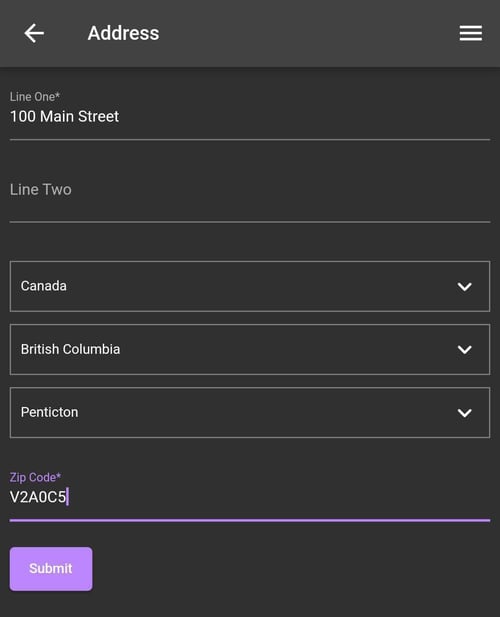The height and width of the screenshot is (617, 500).
Task: Click the purple Zip Code* label
Action: [35, 477]
